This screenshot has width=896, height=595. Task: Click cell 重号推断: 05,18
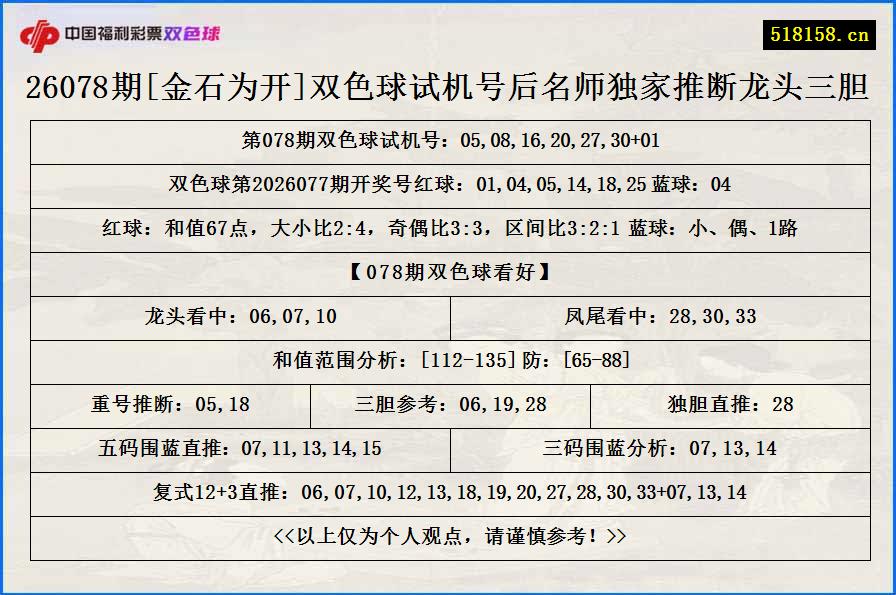(170, 406)
